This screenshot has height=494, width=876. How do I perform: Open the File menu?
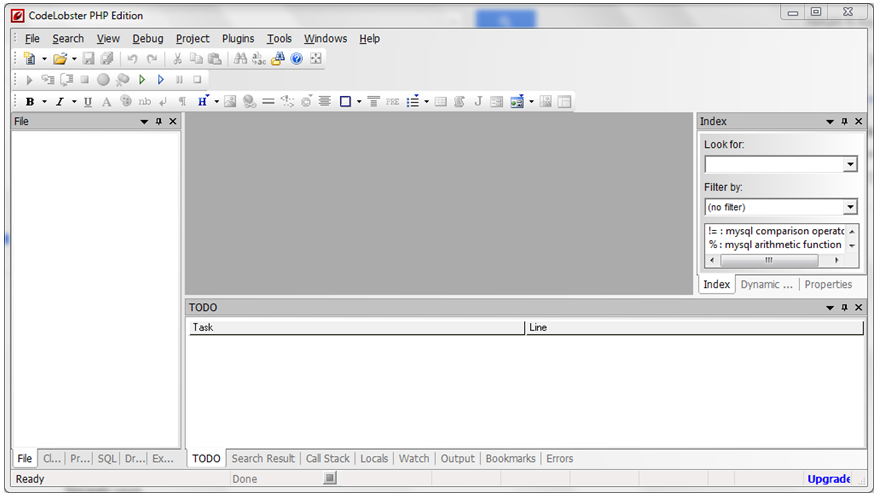pos(32,39)
